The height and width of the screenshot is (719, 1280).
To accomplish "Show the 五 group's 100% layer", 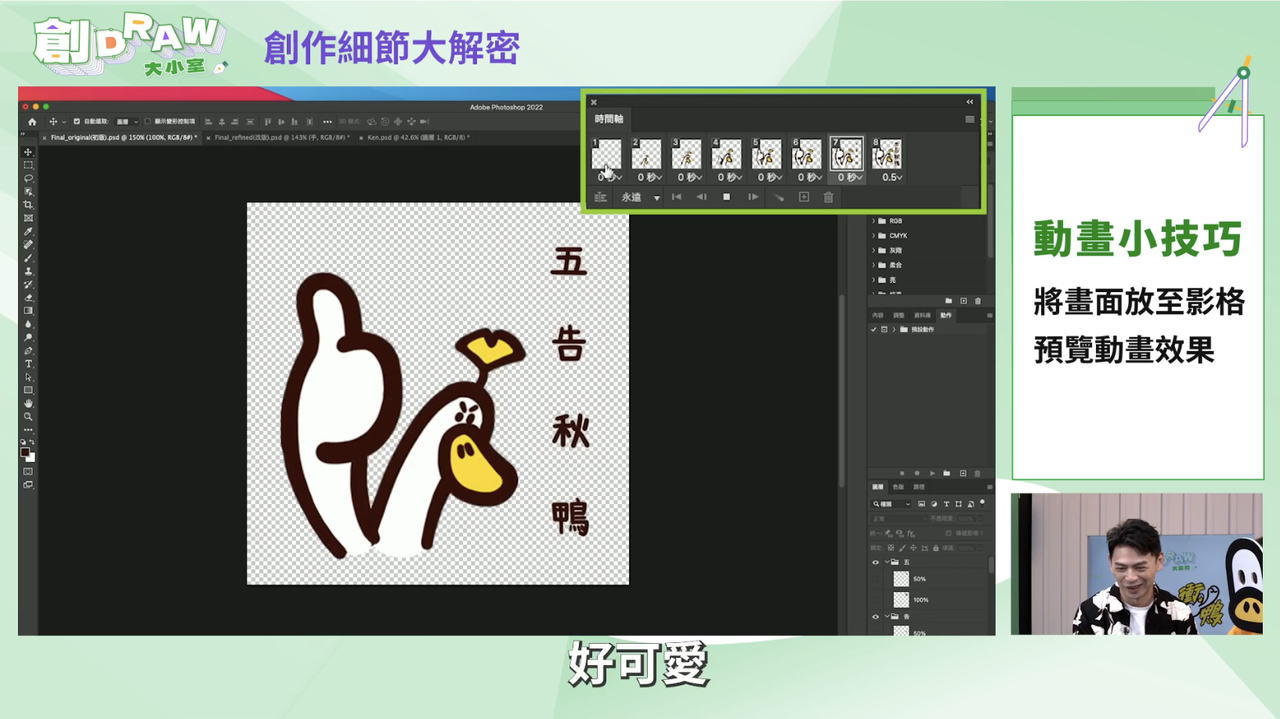I will (x=875, y=600).
